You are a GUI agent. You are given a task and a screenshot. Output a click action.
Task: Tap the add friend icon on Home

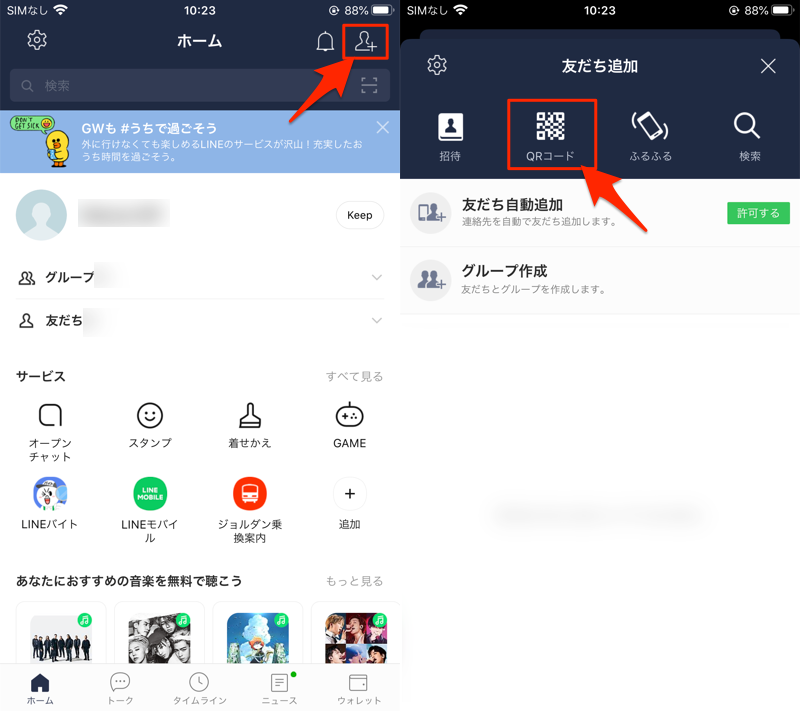click(365, 42)
